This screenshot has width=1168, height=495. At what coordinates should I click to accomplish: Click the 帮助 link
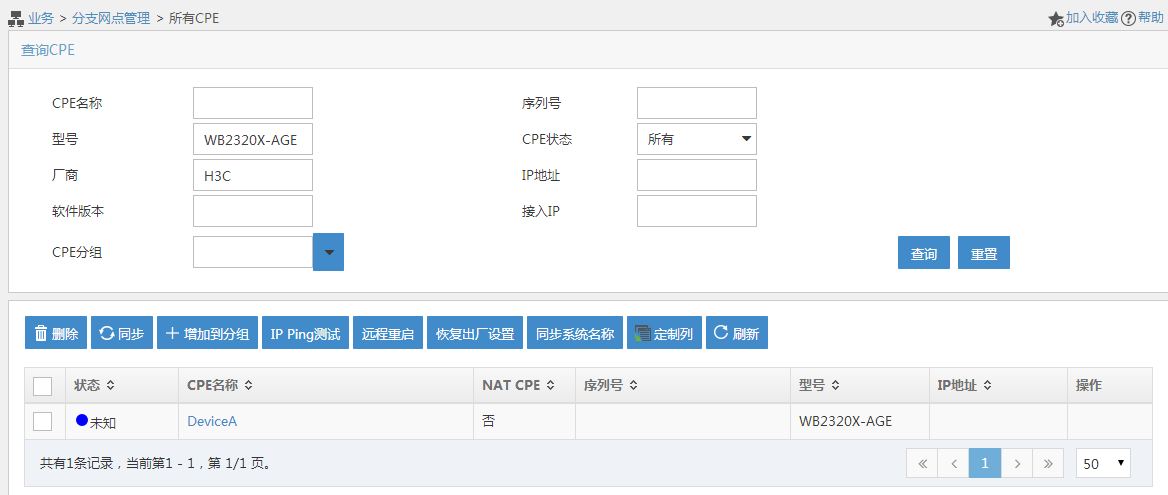pos(1150,18)
